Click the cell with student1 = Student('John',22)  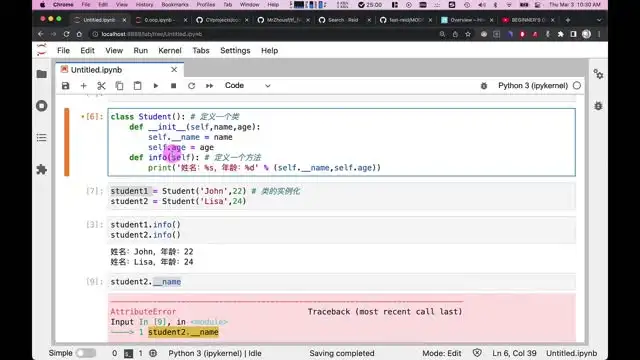pos(342,196)
